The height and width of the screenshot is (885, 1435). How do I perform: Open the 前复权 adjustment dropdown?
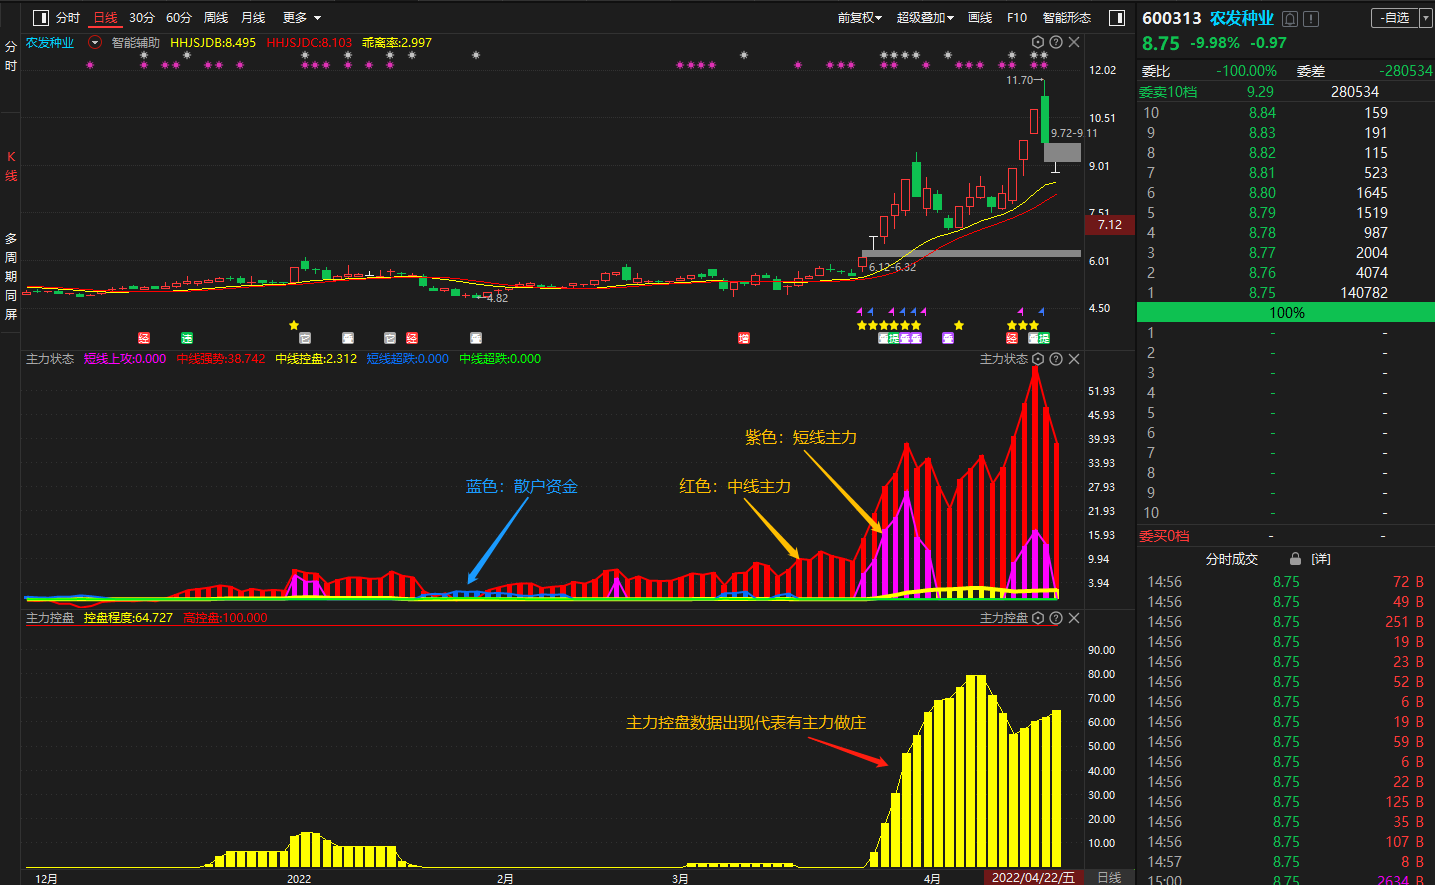pyautogui.click(x=859, y=18)
